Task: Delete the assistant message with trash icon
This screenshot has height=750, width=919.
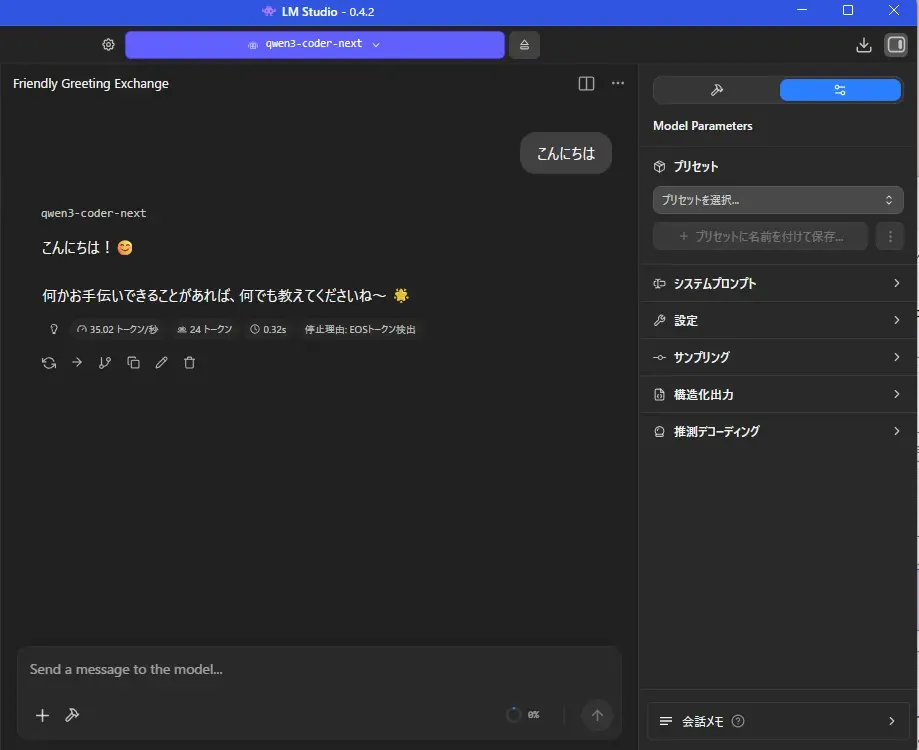Action: pos(189,363)
